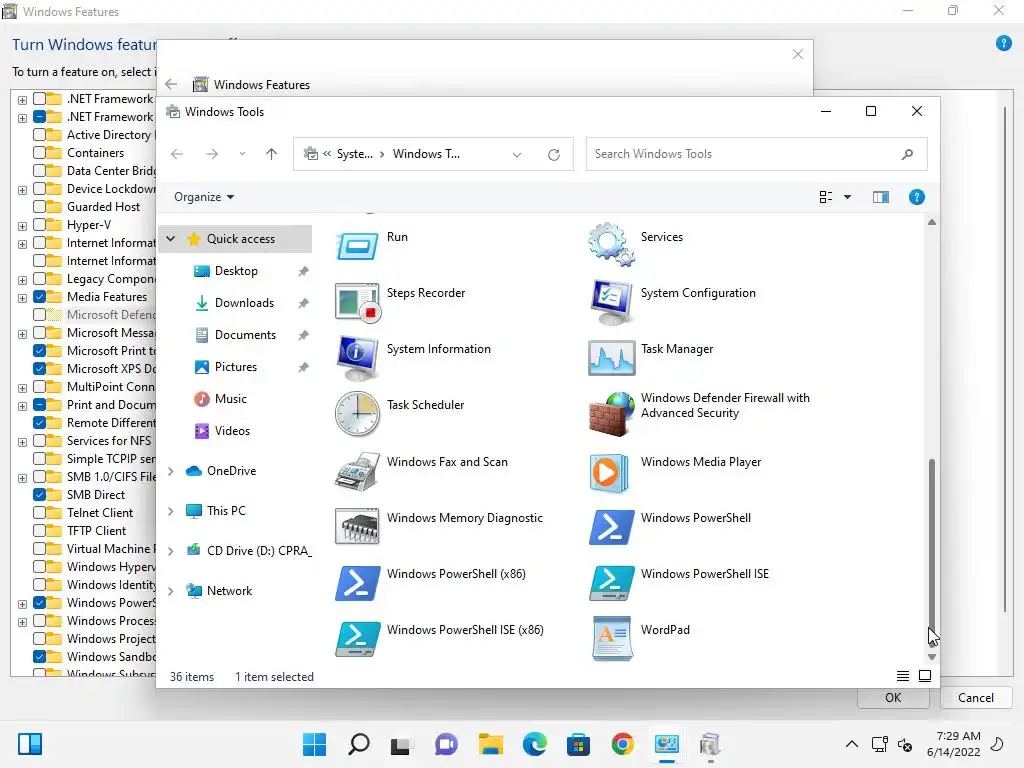Click the search magnifier in Windows Tools
Viewport: 1024px width, 768px height.
pyautogui.click(x=907, y=154)
